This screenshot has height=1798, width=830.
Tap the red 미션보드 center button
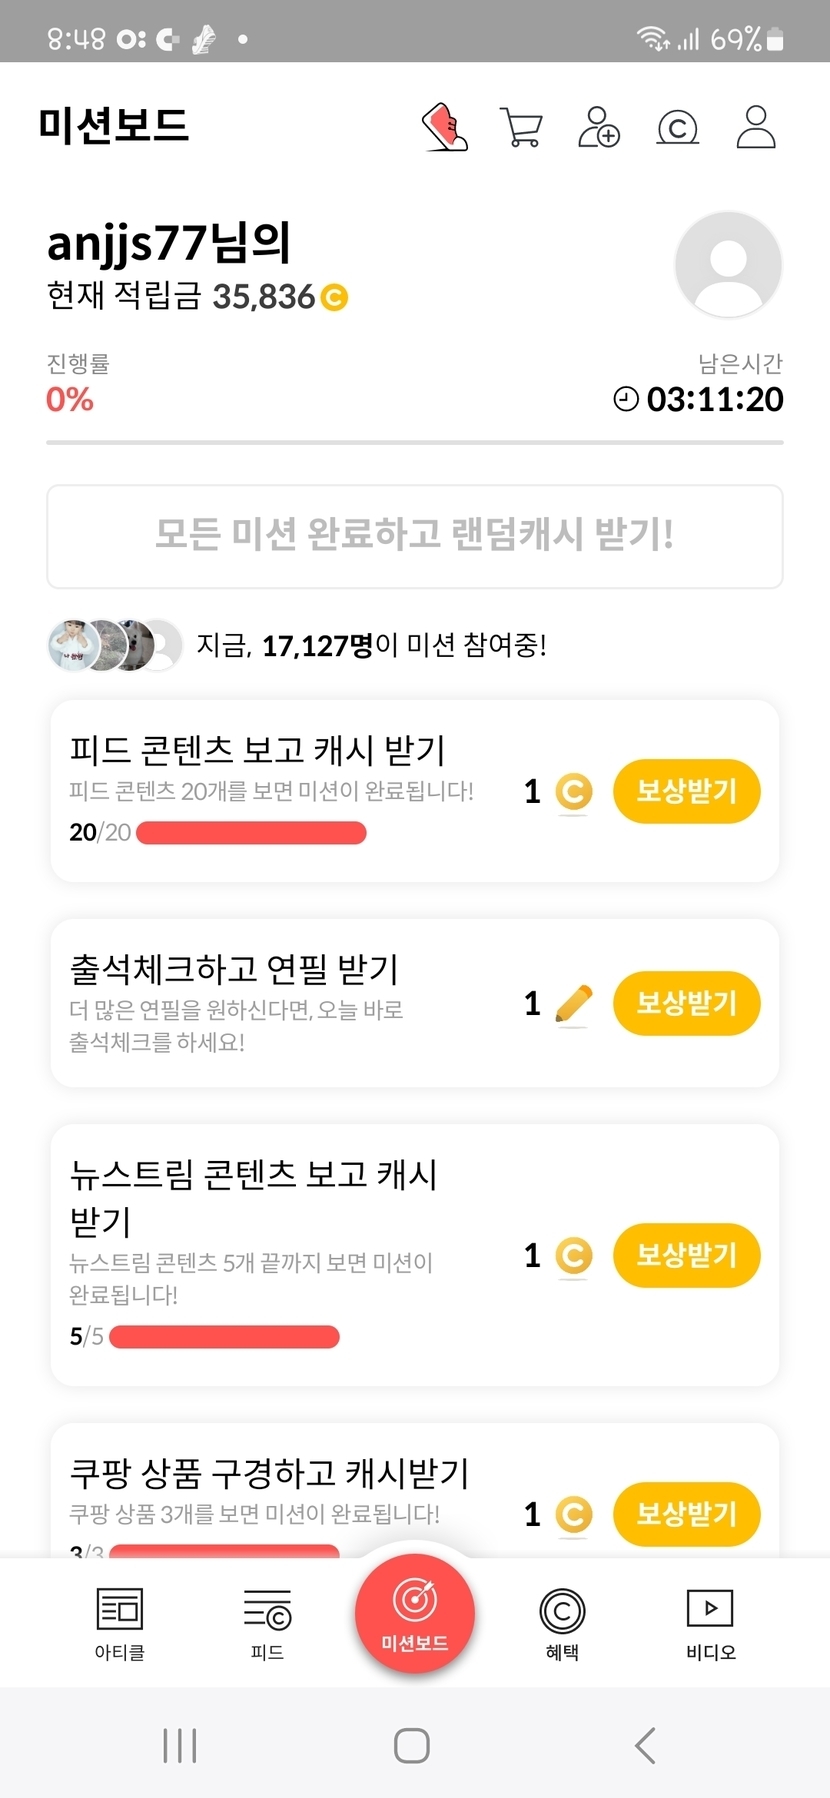click(415, 1612)
